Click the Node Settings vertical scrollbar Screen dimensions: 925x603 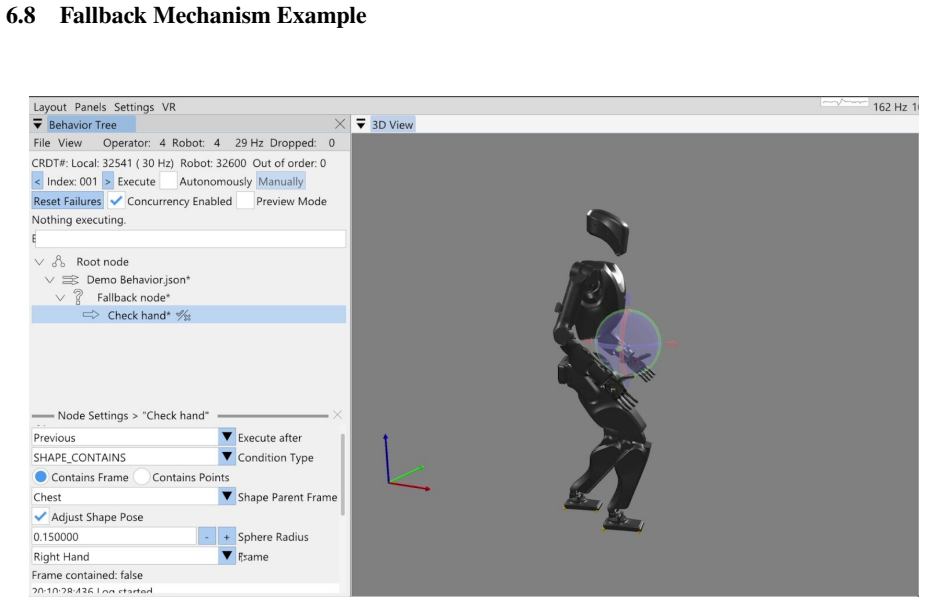[343, 476]
